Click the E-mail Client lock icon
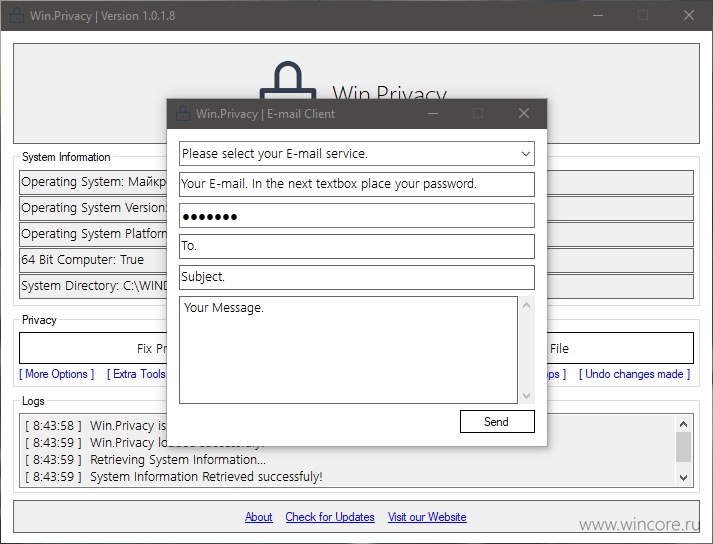This screenshot has height=544, width=713. point(183,113)
